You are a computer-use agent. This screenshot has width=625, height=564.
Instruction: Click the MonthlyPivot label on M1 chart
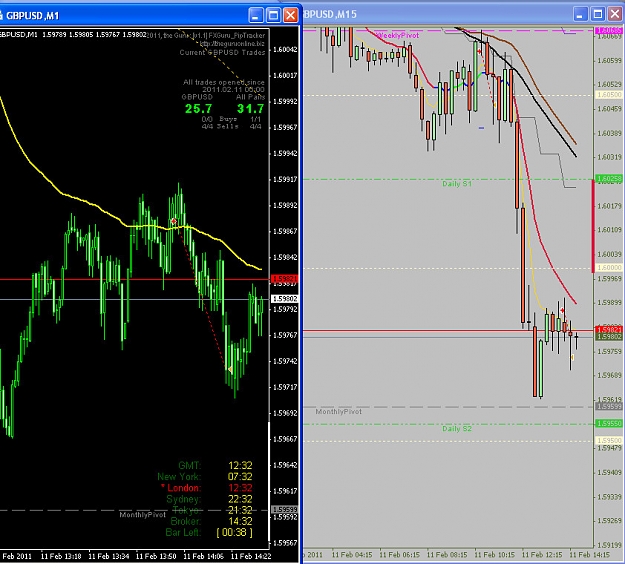(x=142, y=515)
